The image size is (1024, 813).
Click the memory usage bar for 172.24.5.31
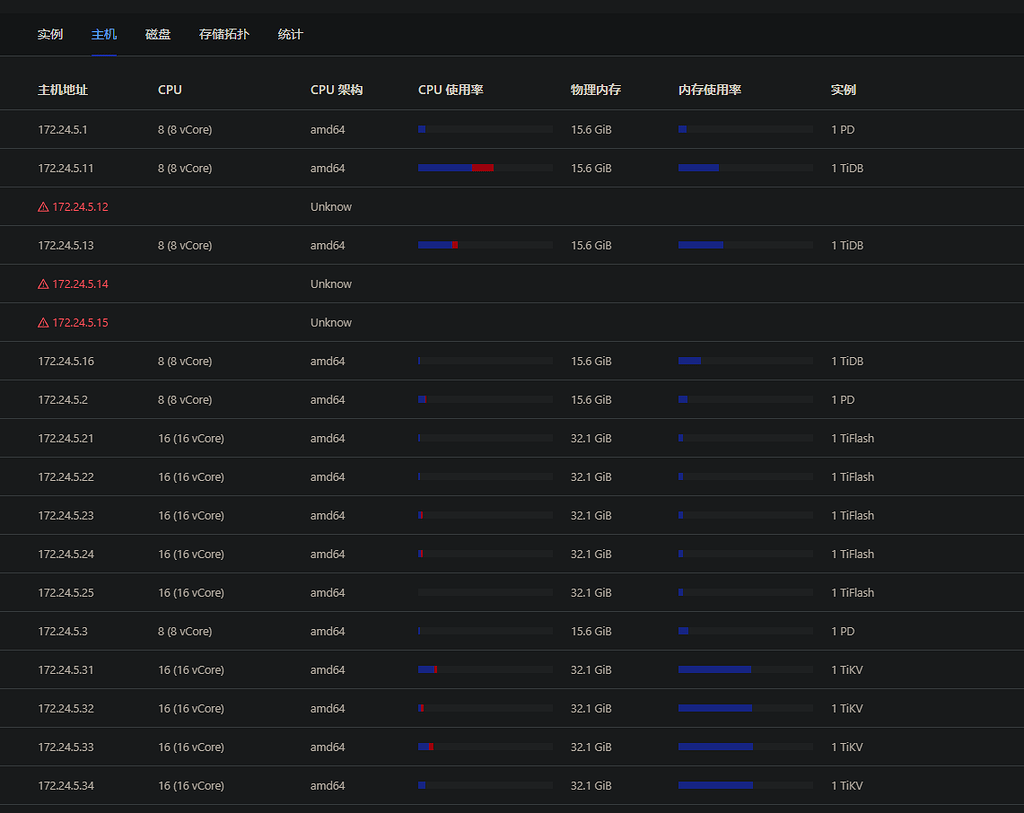pyautogui.click(x=745, y=669)
